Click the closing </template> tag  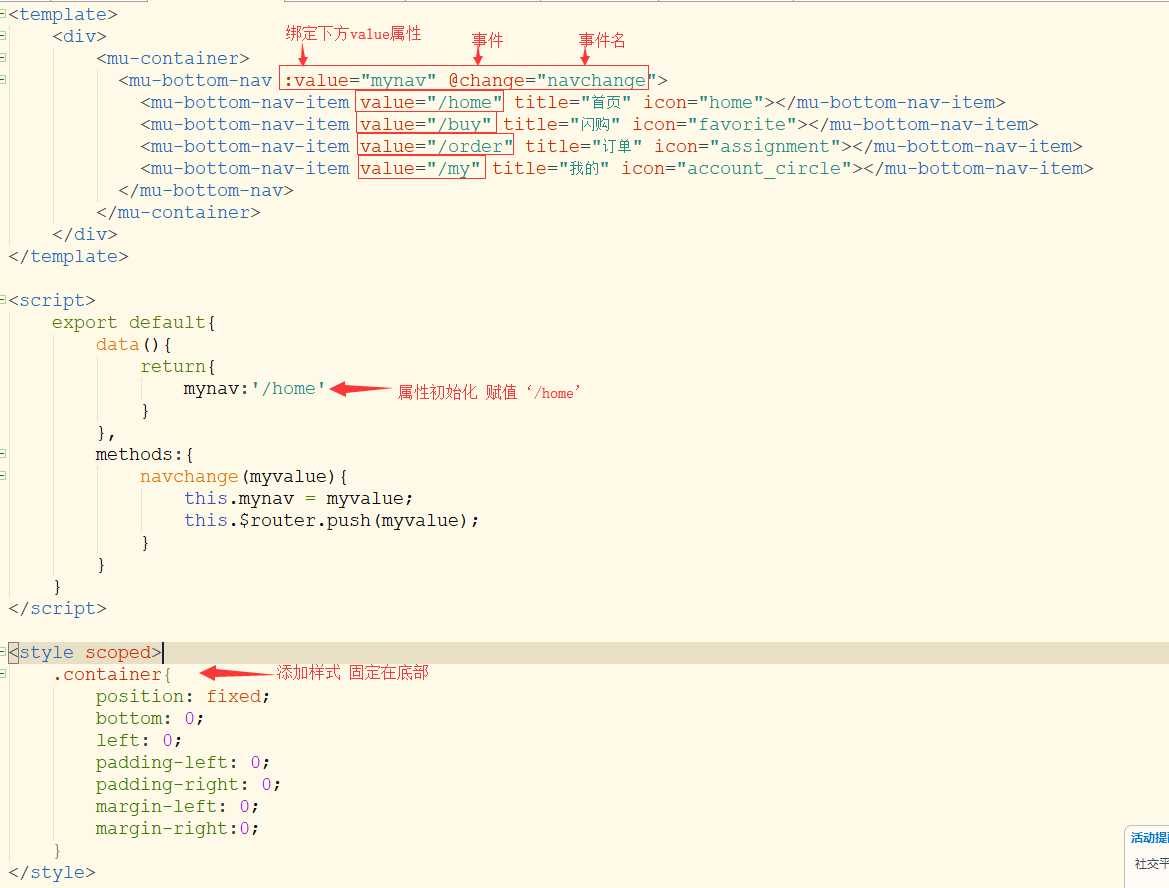(68, 256)
